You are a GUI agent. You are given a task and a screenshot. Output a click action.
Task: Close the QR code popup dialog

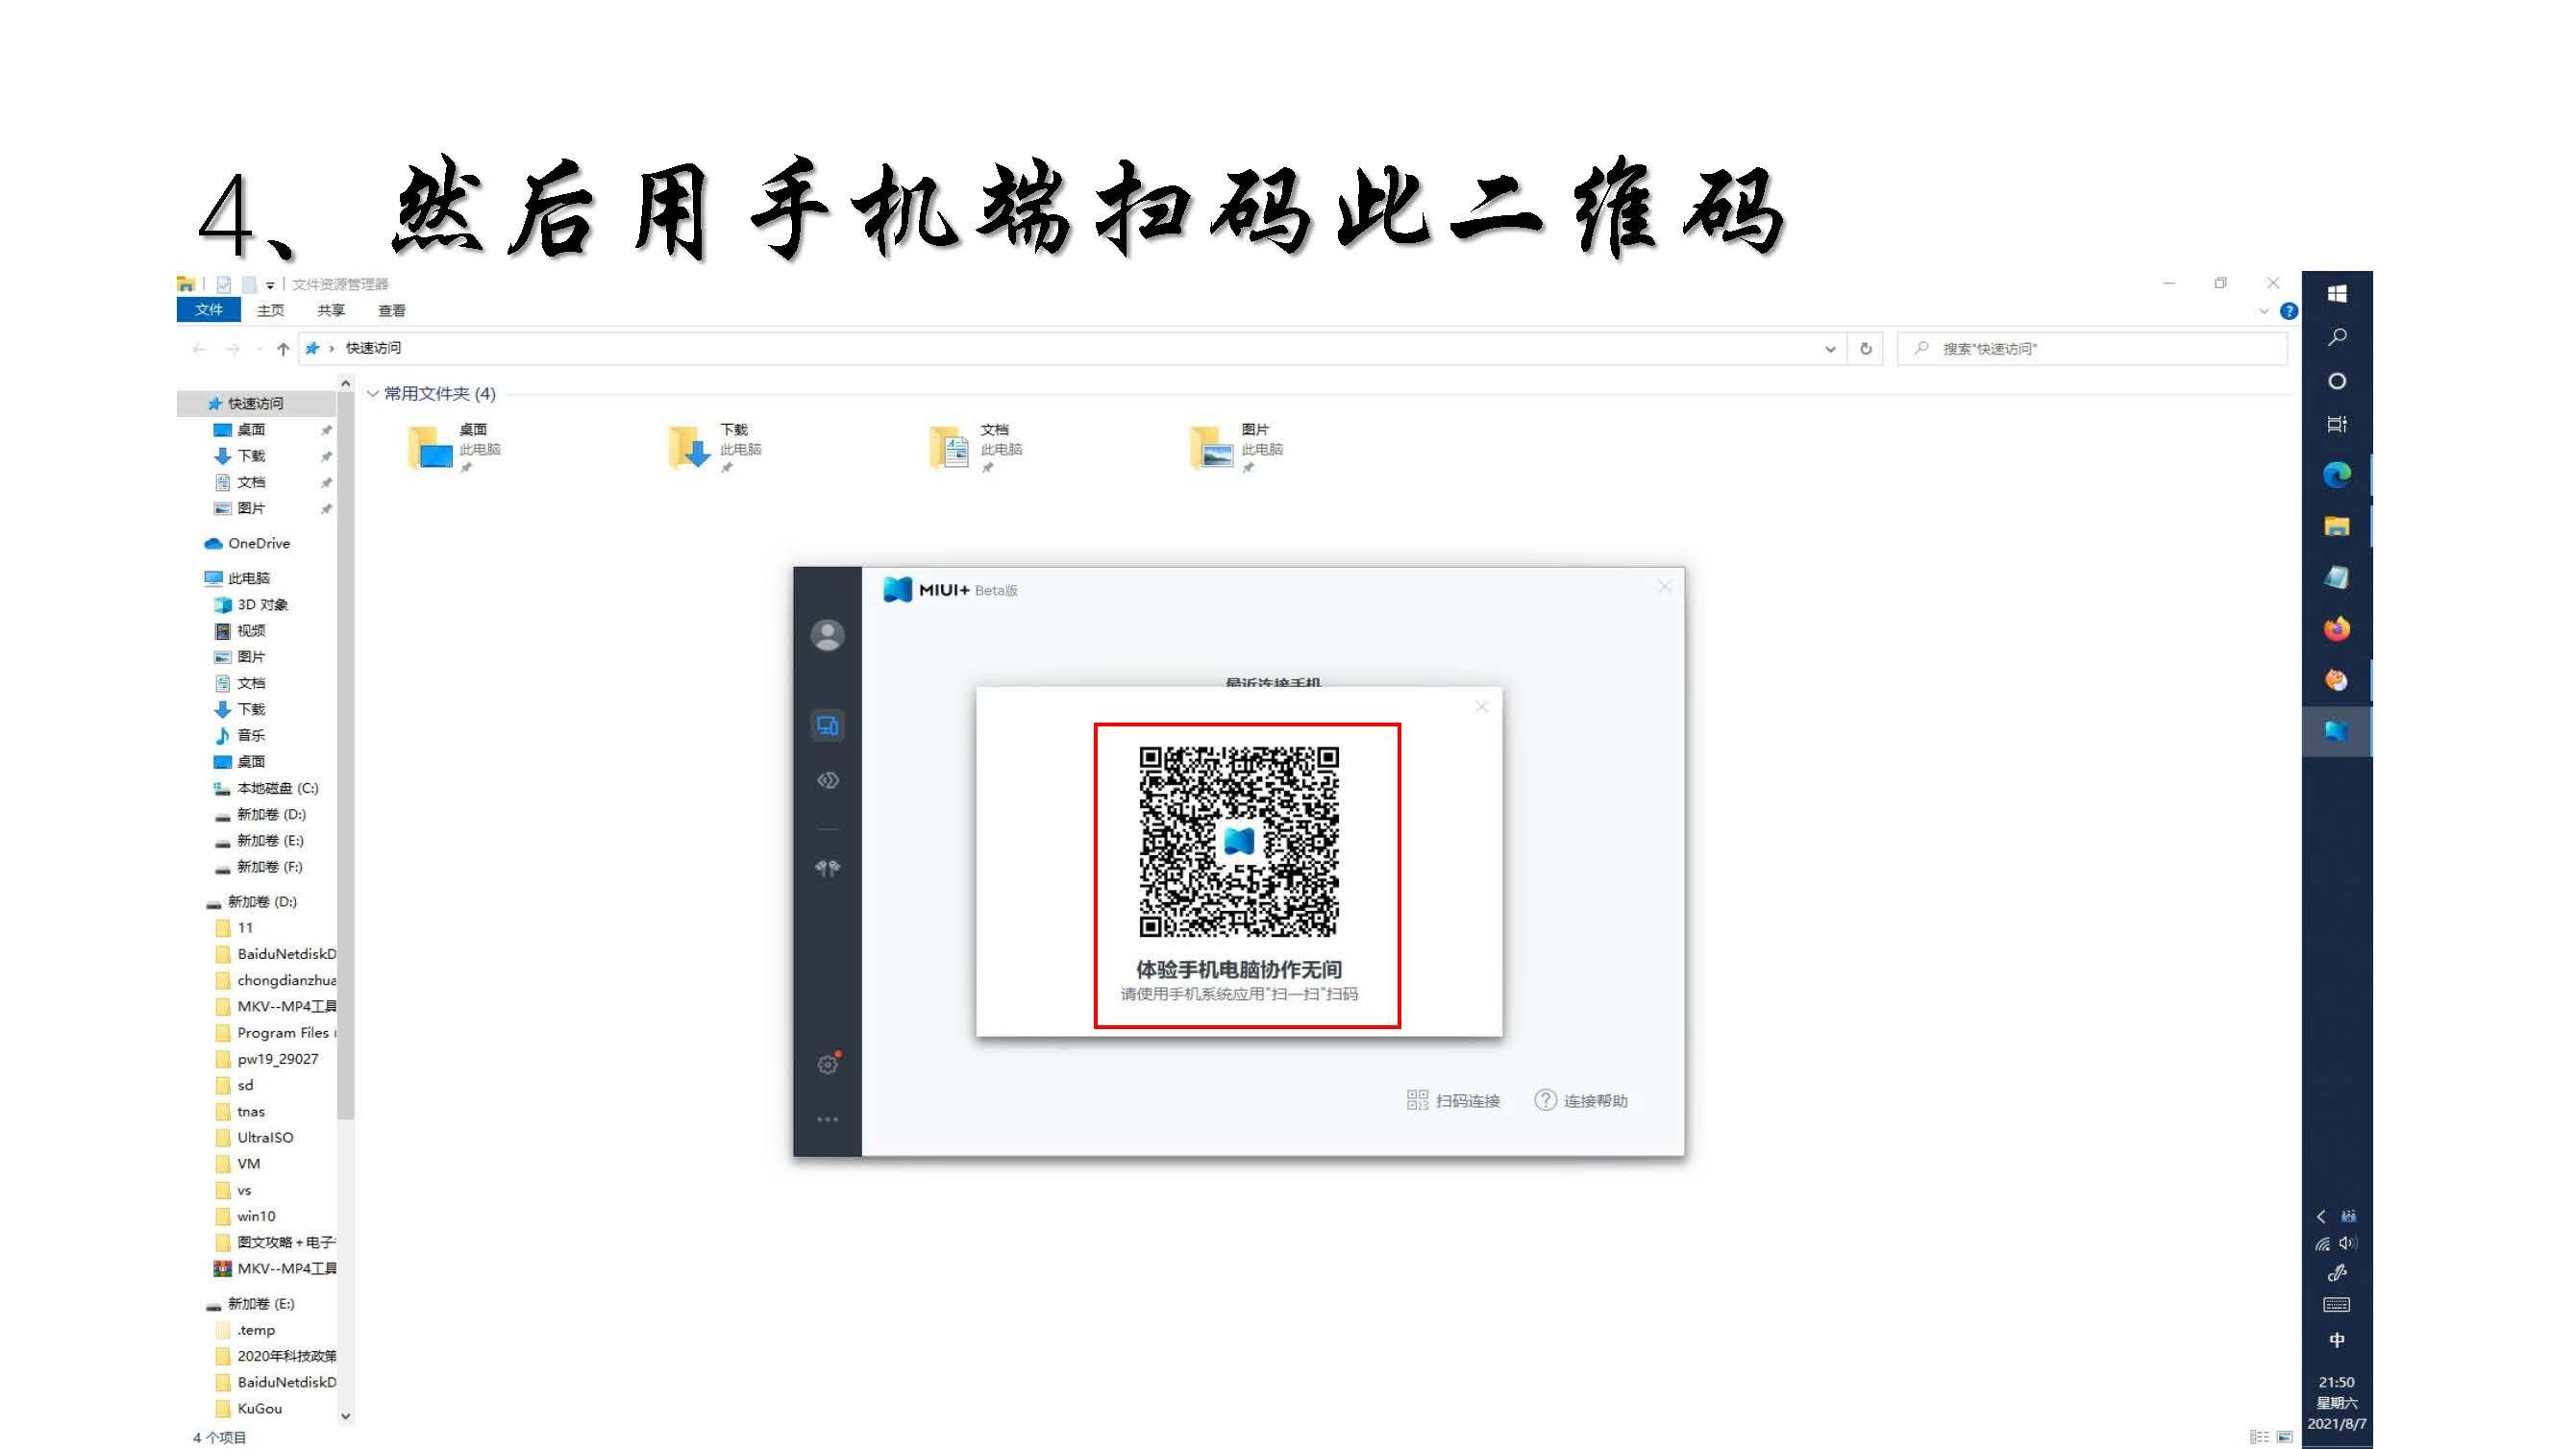click(x=1481, y=707)
